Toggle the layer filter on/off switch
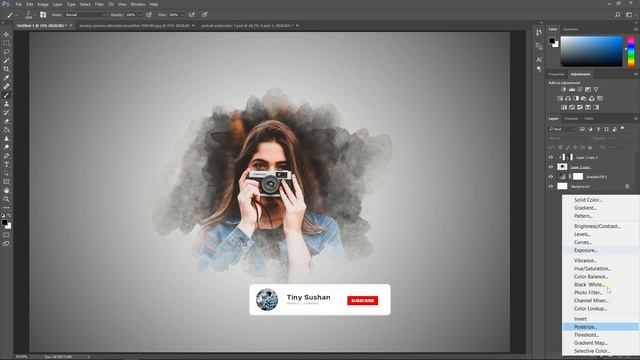The width and height of the screenshot is (640, 360). [x=622, y=129]
